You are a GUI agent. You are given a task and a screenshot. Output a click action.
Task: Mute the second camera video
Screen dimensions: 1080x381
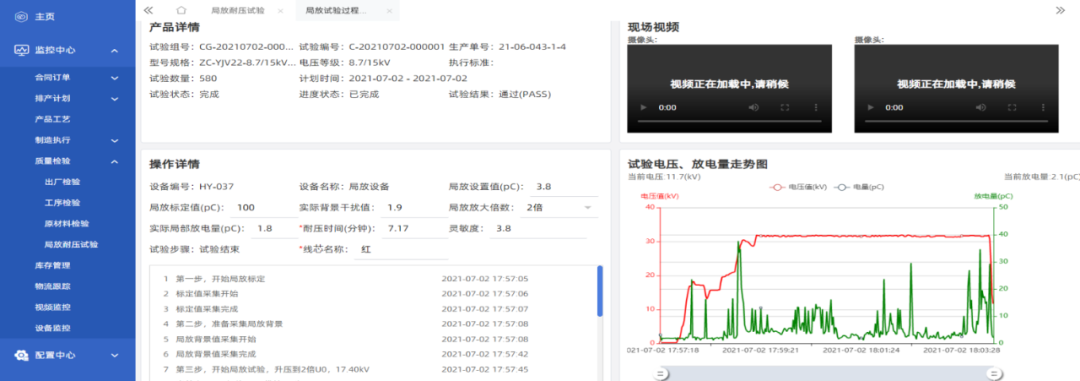[x=982, y=108]
